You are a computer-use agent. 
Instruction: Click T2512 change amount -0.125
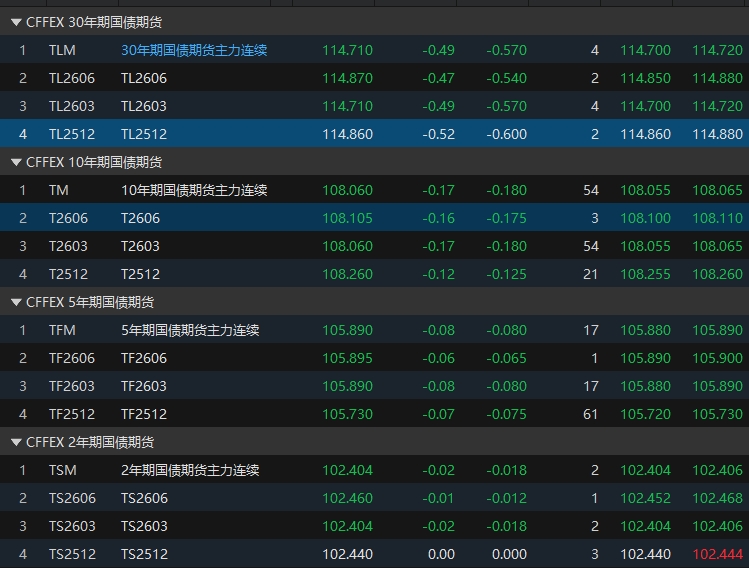(x=506, y=274)
